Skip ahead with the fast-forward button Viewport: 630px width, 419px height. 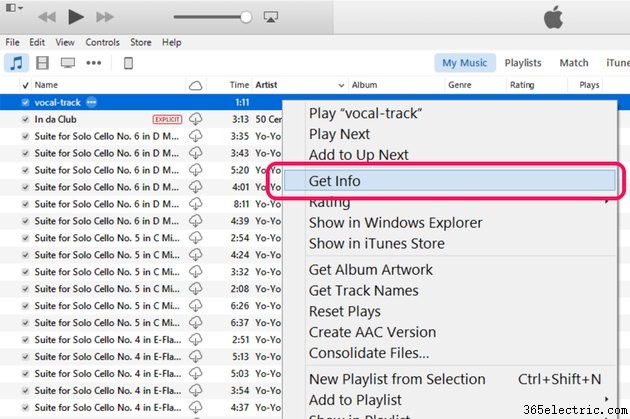click(105, 17)
